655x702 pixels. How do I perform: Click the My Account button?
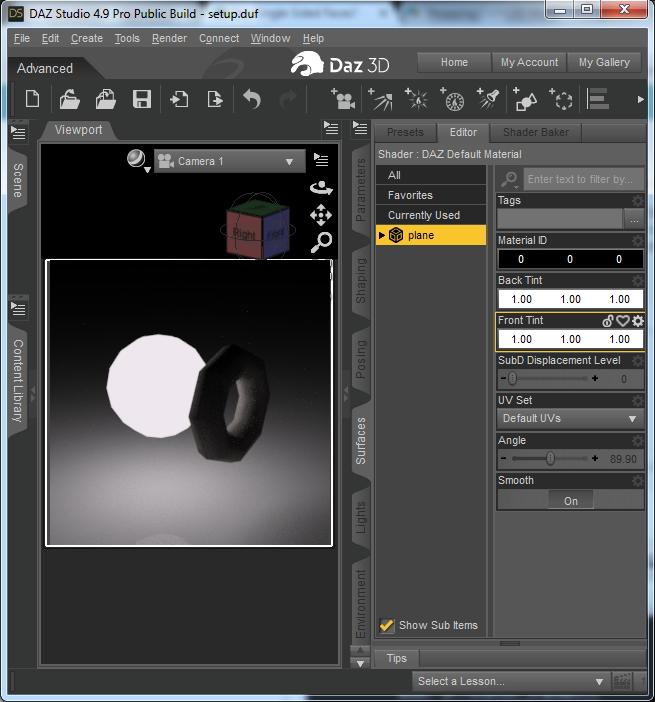[x=529, y=62]
